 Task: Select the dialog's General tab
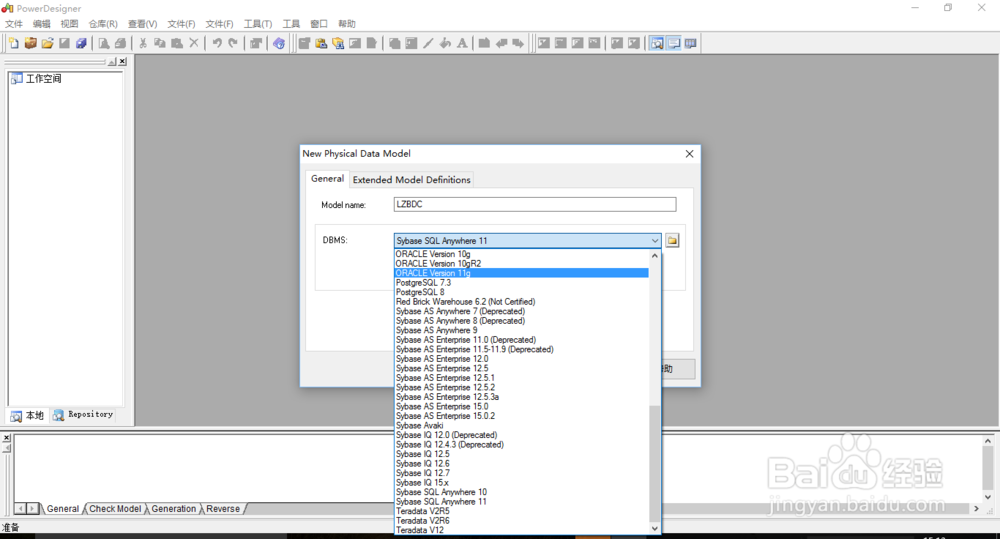[x=327, y=179]
